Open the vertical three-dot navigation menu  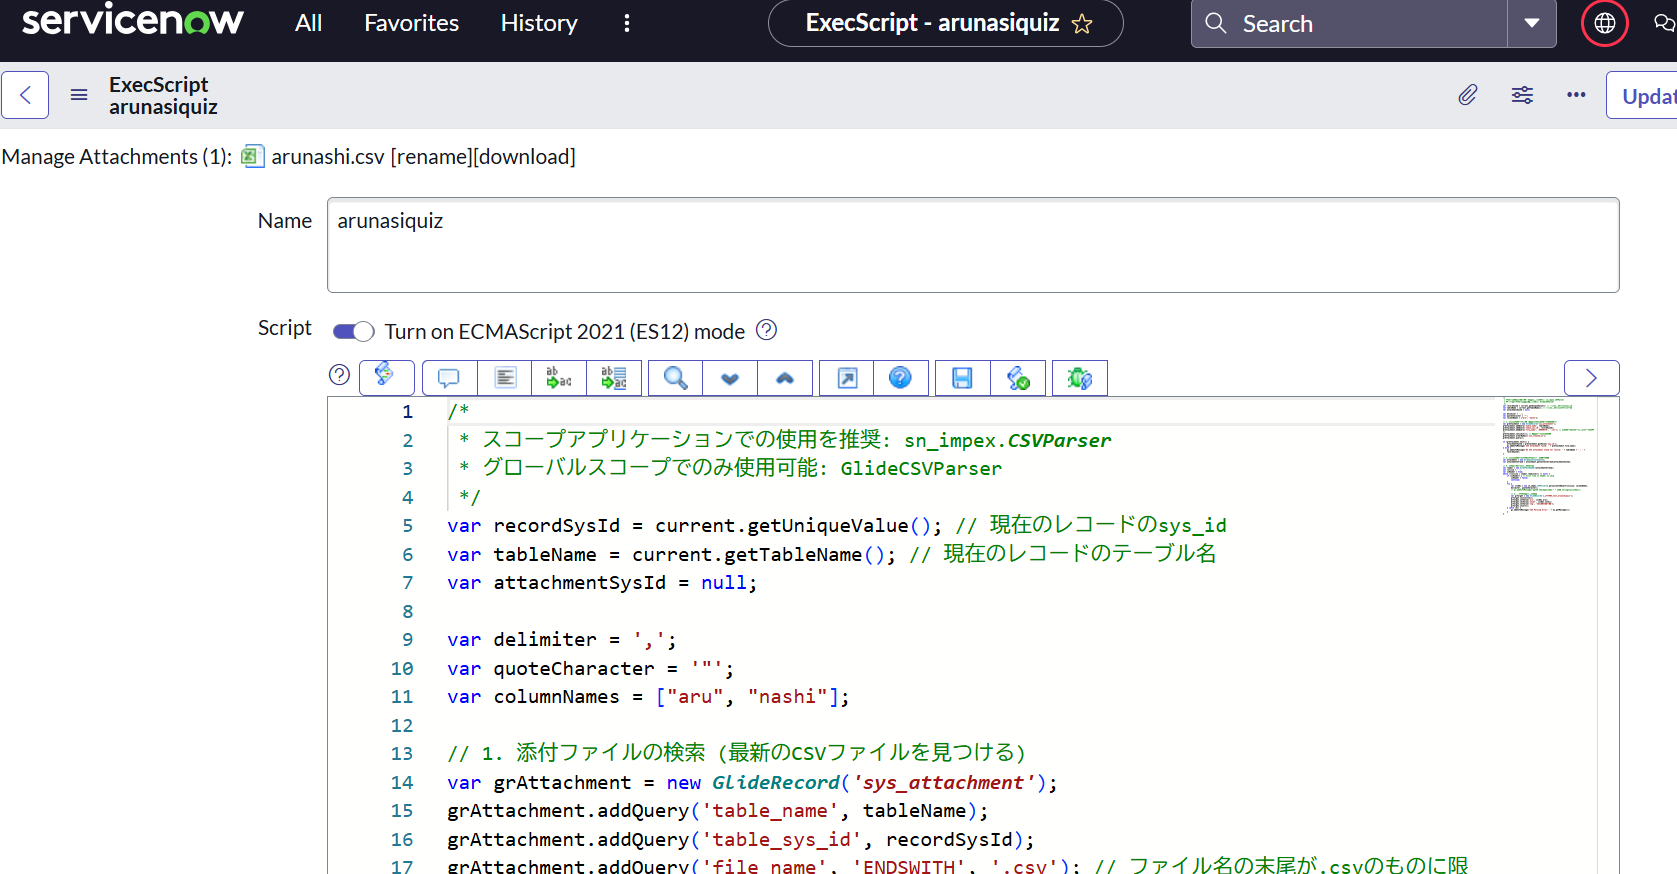627,23
